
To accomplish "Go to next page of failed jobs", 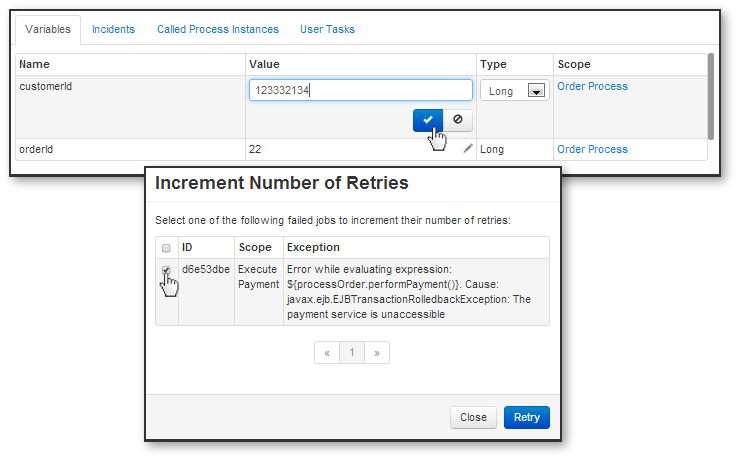I will pos(376,353).
